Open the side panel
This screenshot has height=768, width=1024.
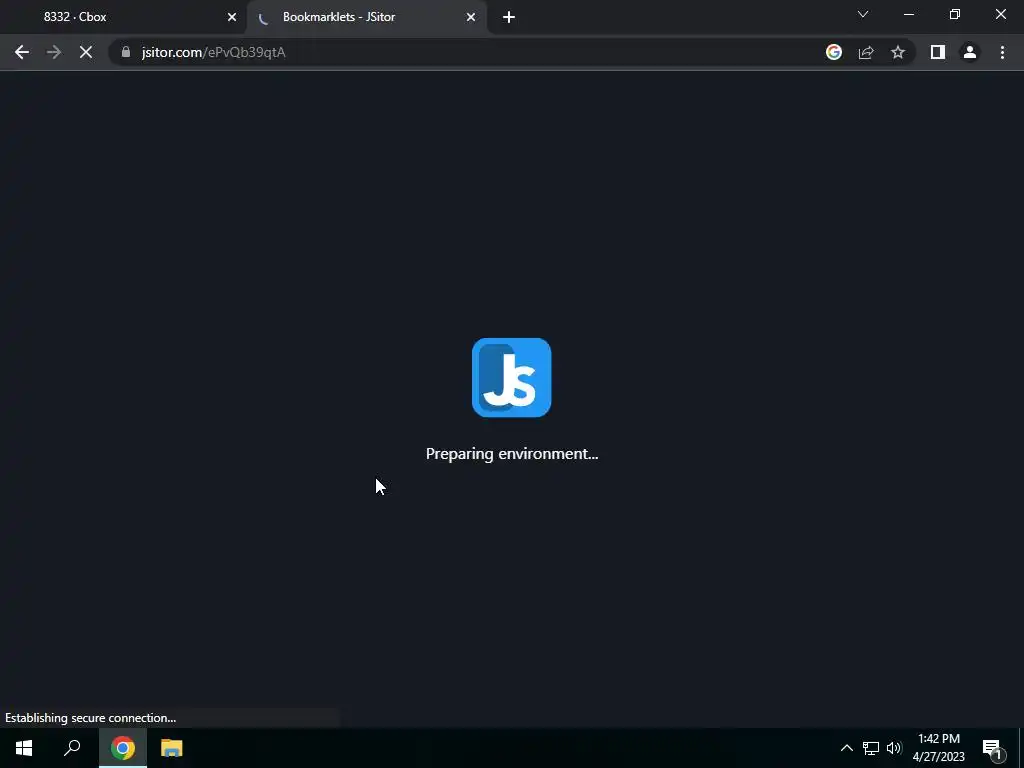click(x=938, y=52)
